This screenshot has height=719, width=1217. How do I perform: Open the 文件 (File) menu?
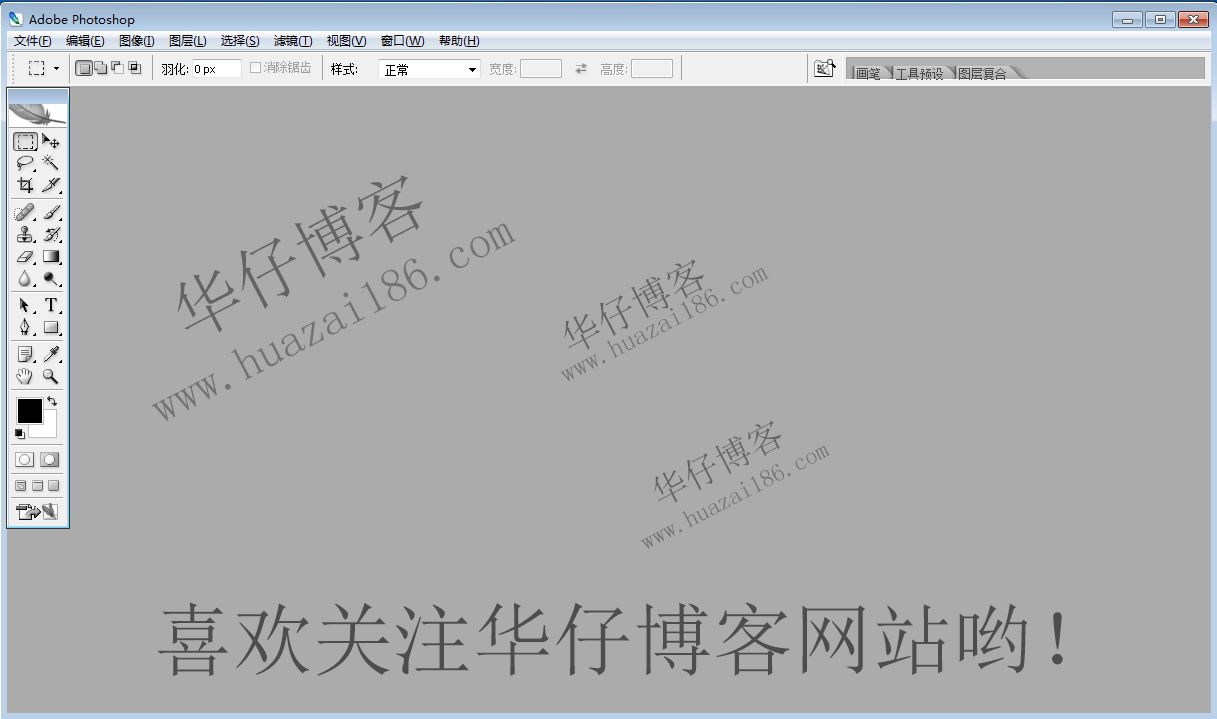(x=33, y=41)
